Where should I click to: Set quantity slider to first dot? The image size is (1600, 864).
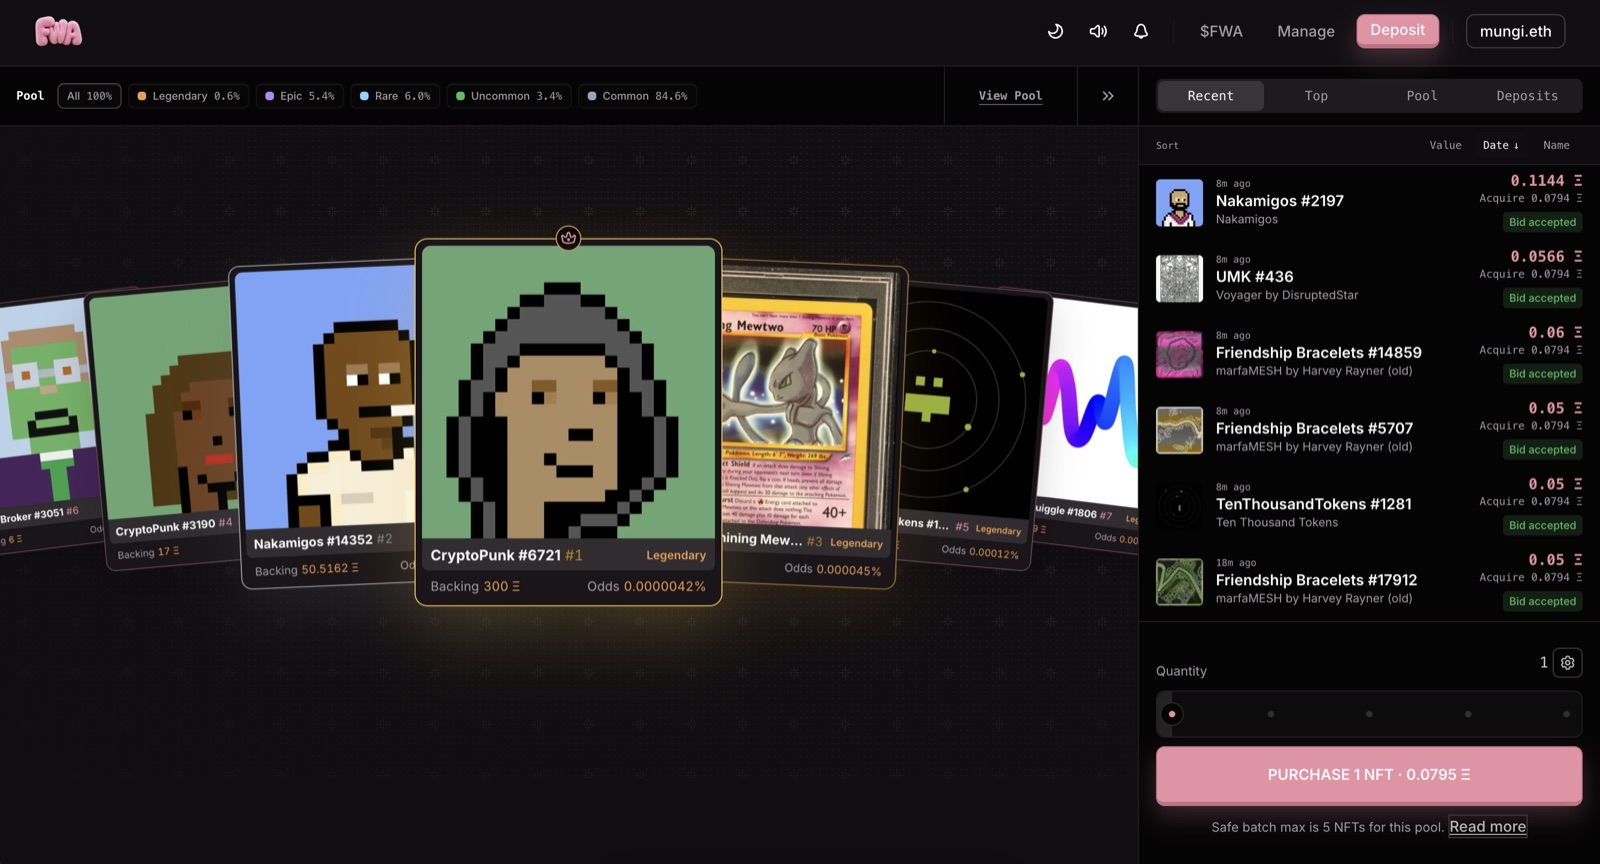pyautogui.click(x=1172, y=714)
